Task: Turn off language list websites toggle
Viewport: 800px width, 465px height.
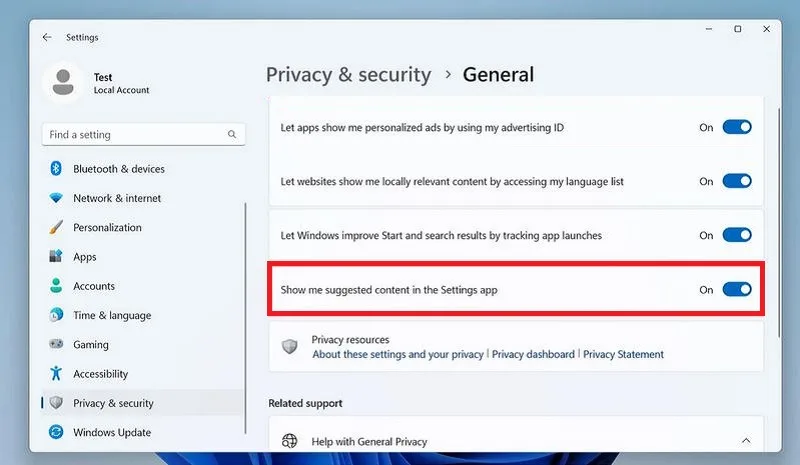Action: point(737,181)
